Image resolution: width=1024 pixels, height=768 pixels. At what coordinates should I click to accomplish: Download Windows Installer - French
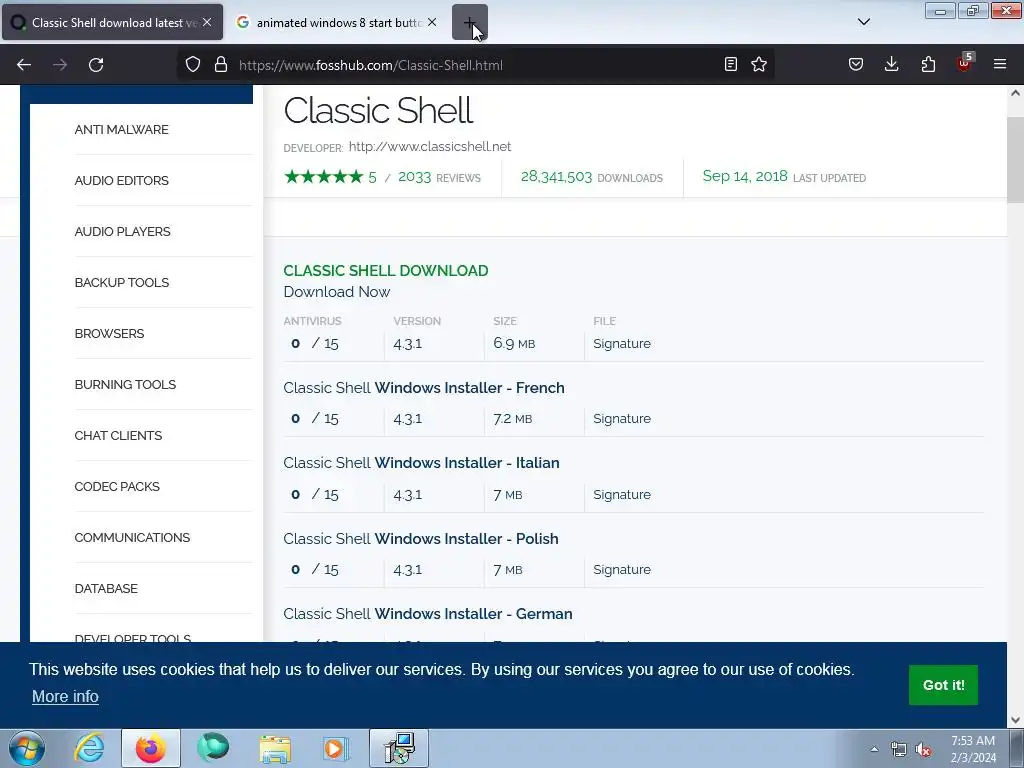pos(423,387)
